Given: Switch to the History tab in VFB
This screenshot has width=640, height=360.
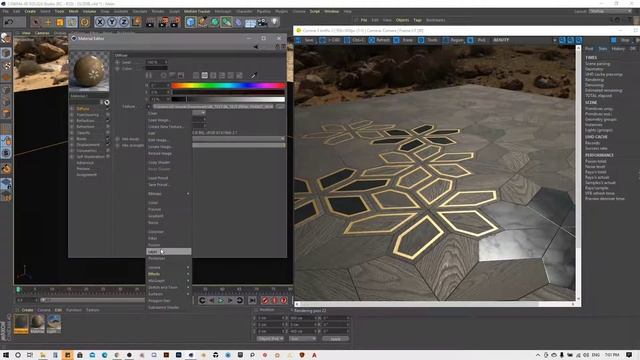Looking at the screenshot, I should 618,49.
